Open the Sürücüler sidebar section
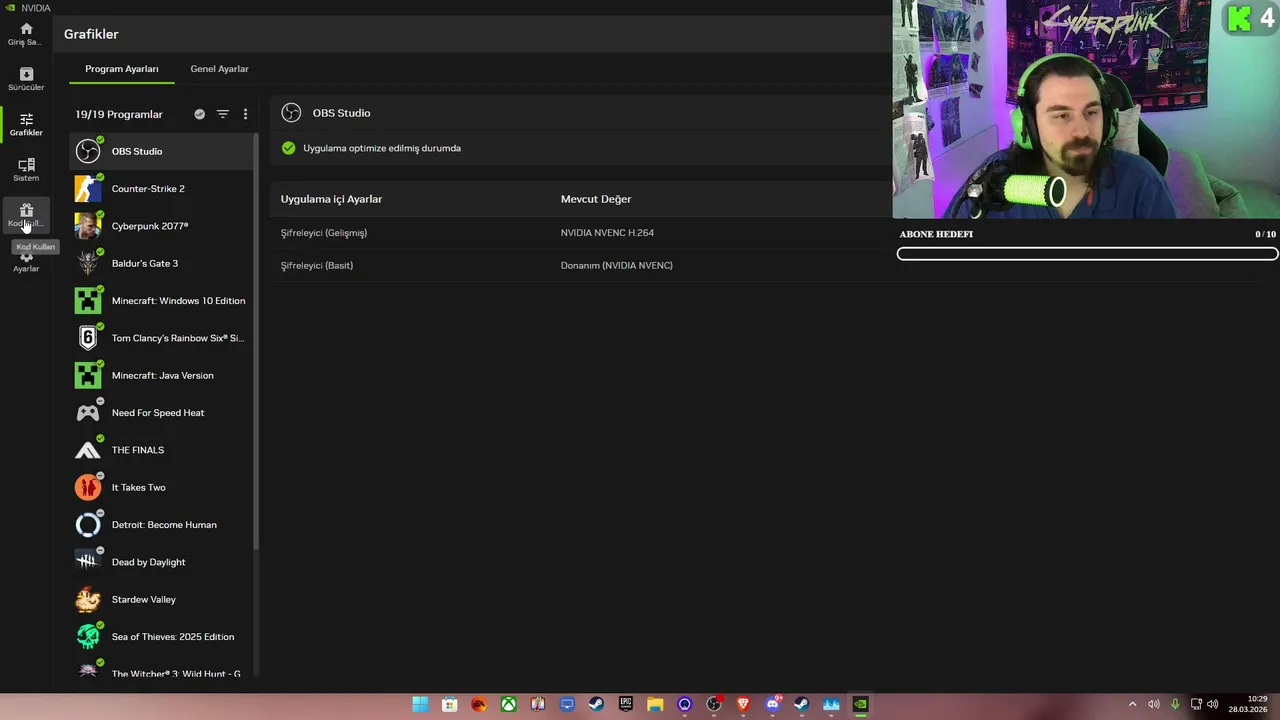This screenshot has width=1280, height=720. coord(26,79)
